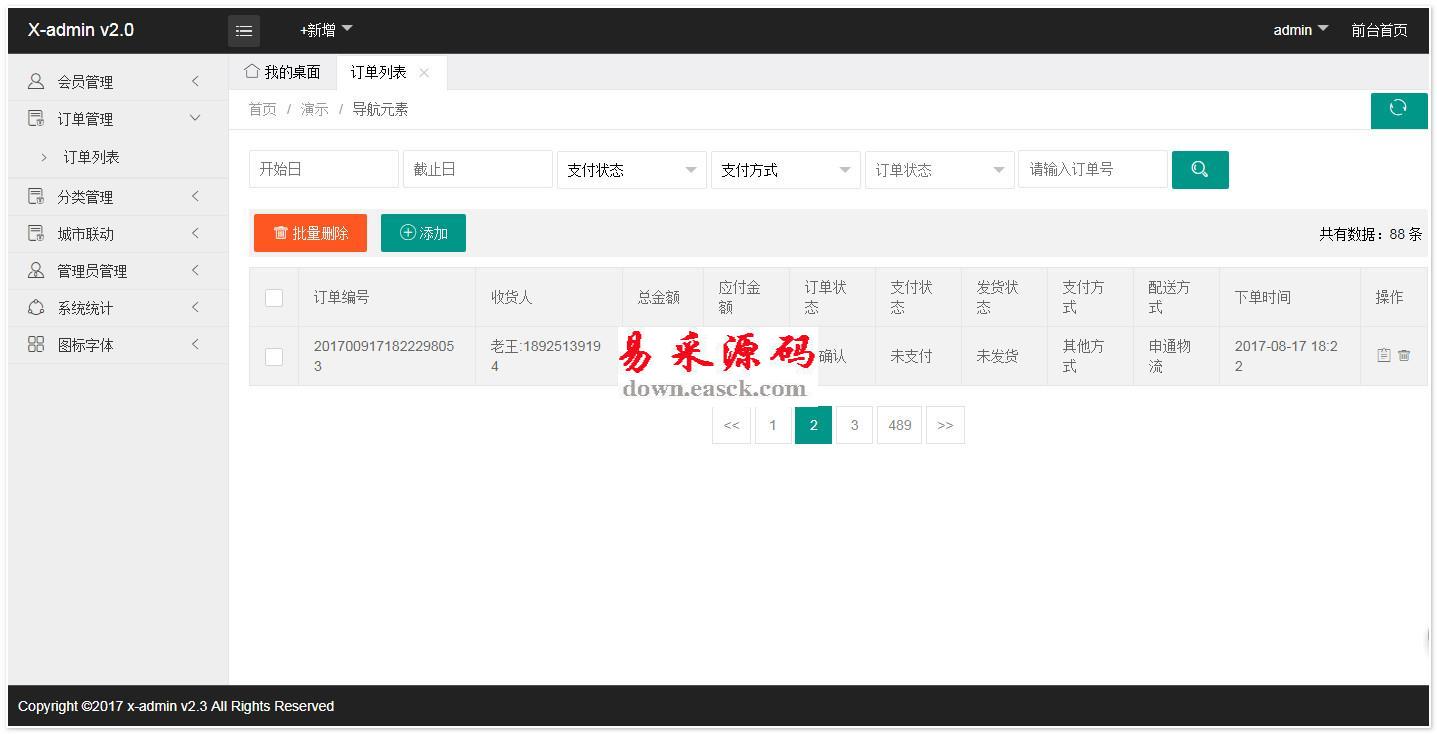Click the trash delete icon in order row
This screenshot has width=1437, height=734.
(1404, 355)
